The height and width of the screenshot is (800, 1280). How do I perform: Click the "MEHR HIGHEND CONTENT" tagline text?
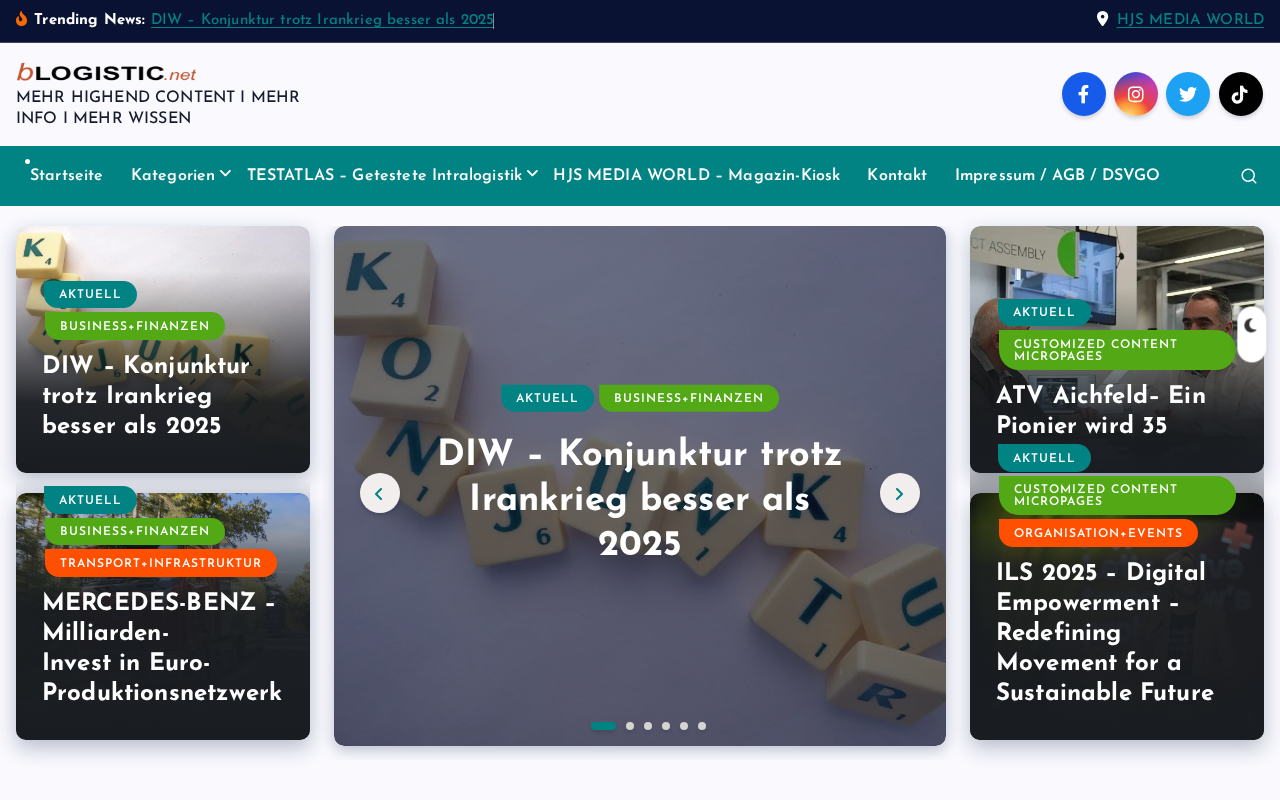pos(158,108)
